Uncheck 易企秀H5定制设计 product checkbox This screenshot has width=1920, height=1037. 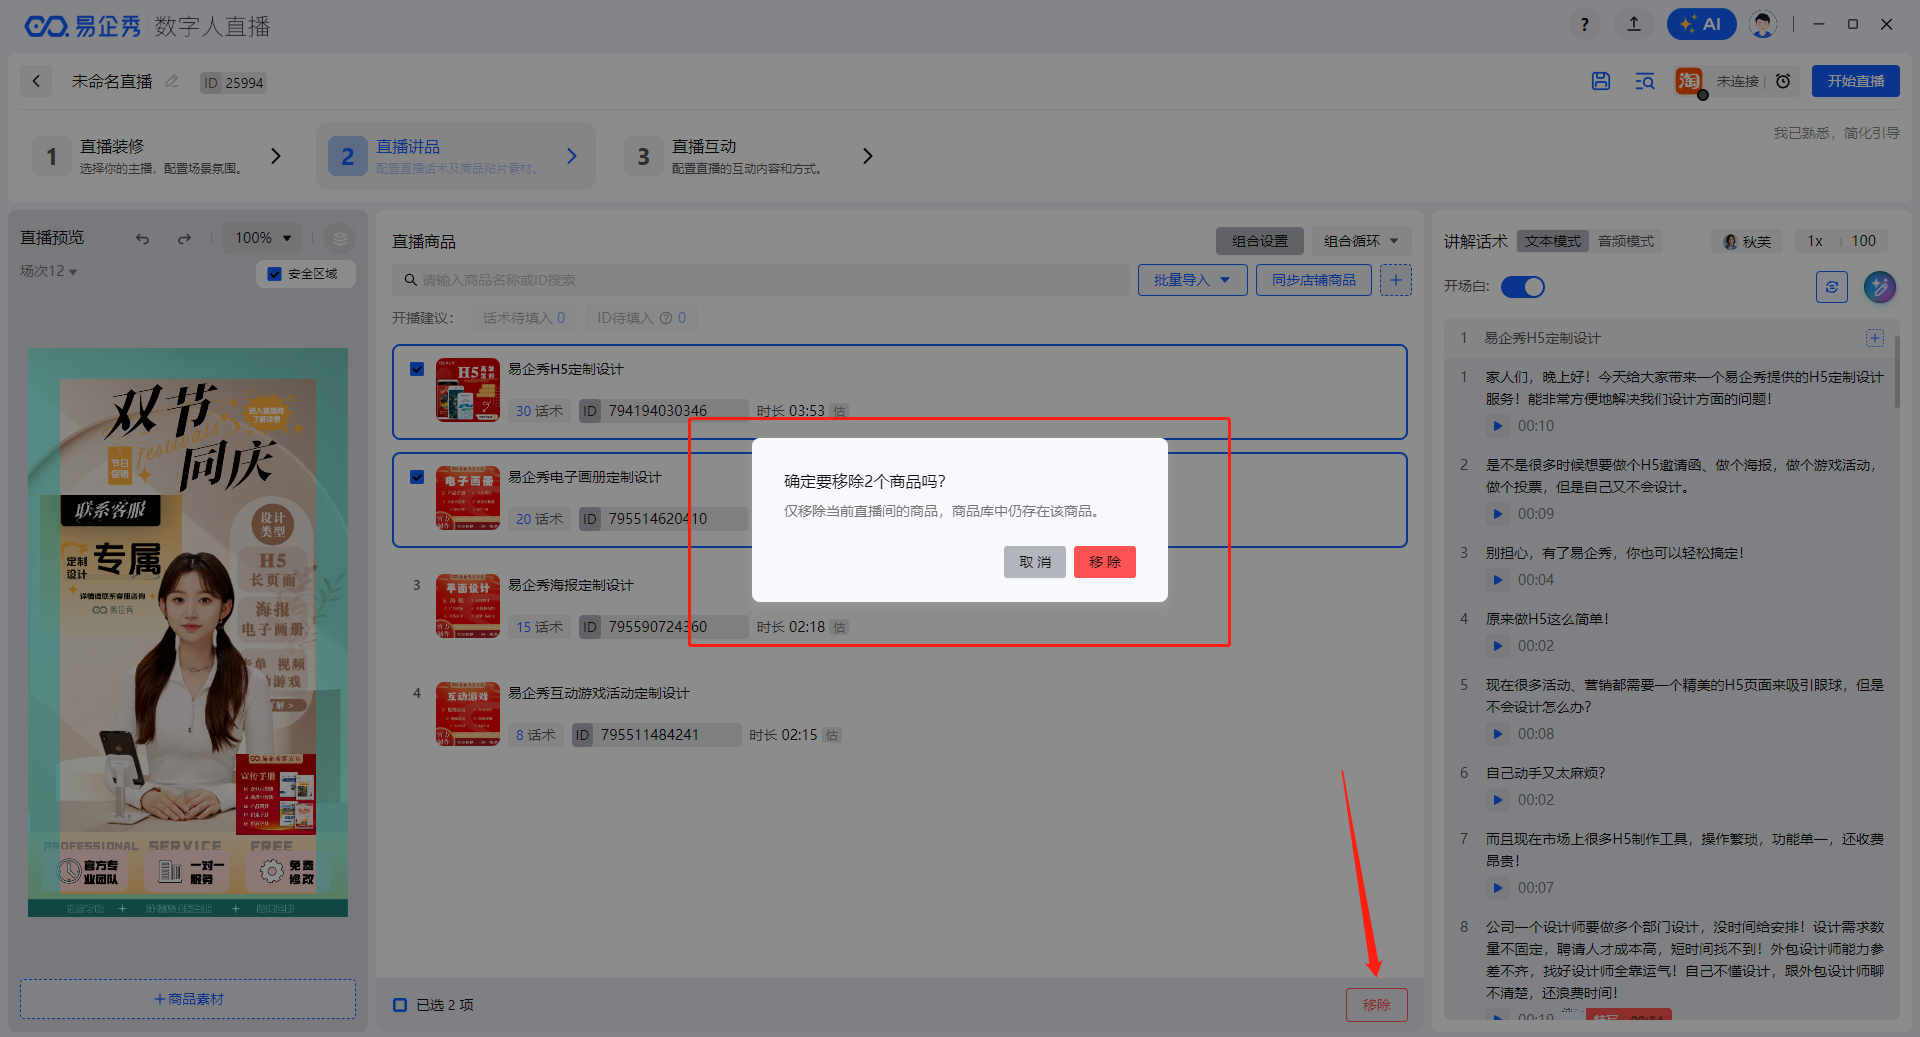click(x=417, y=369)
